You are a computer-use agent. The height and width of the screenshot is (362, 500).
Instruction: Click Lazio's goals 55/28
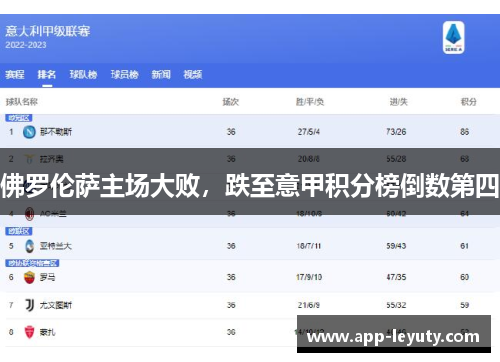point(396,159)
